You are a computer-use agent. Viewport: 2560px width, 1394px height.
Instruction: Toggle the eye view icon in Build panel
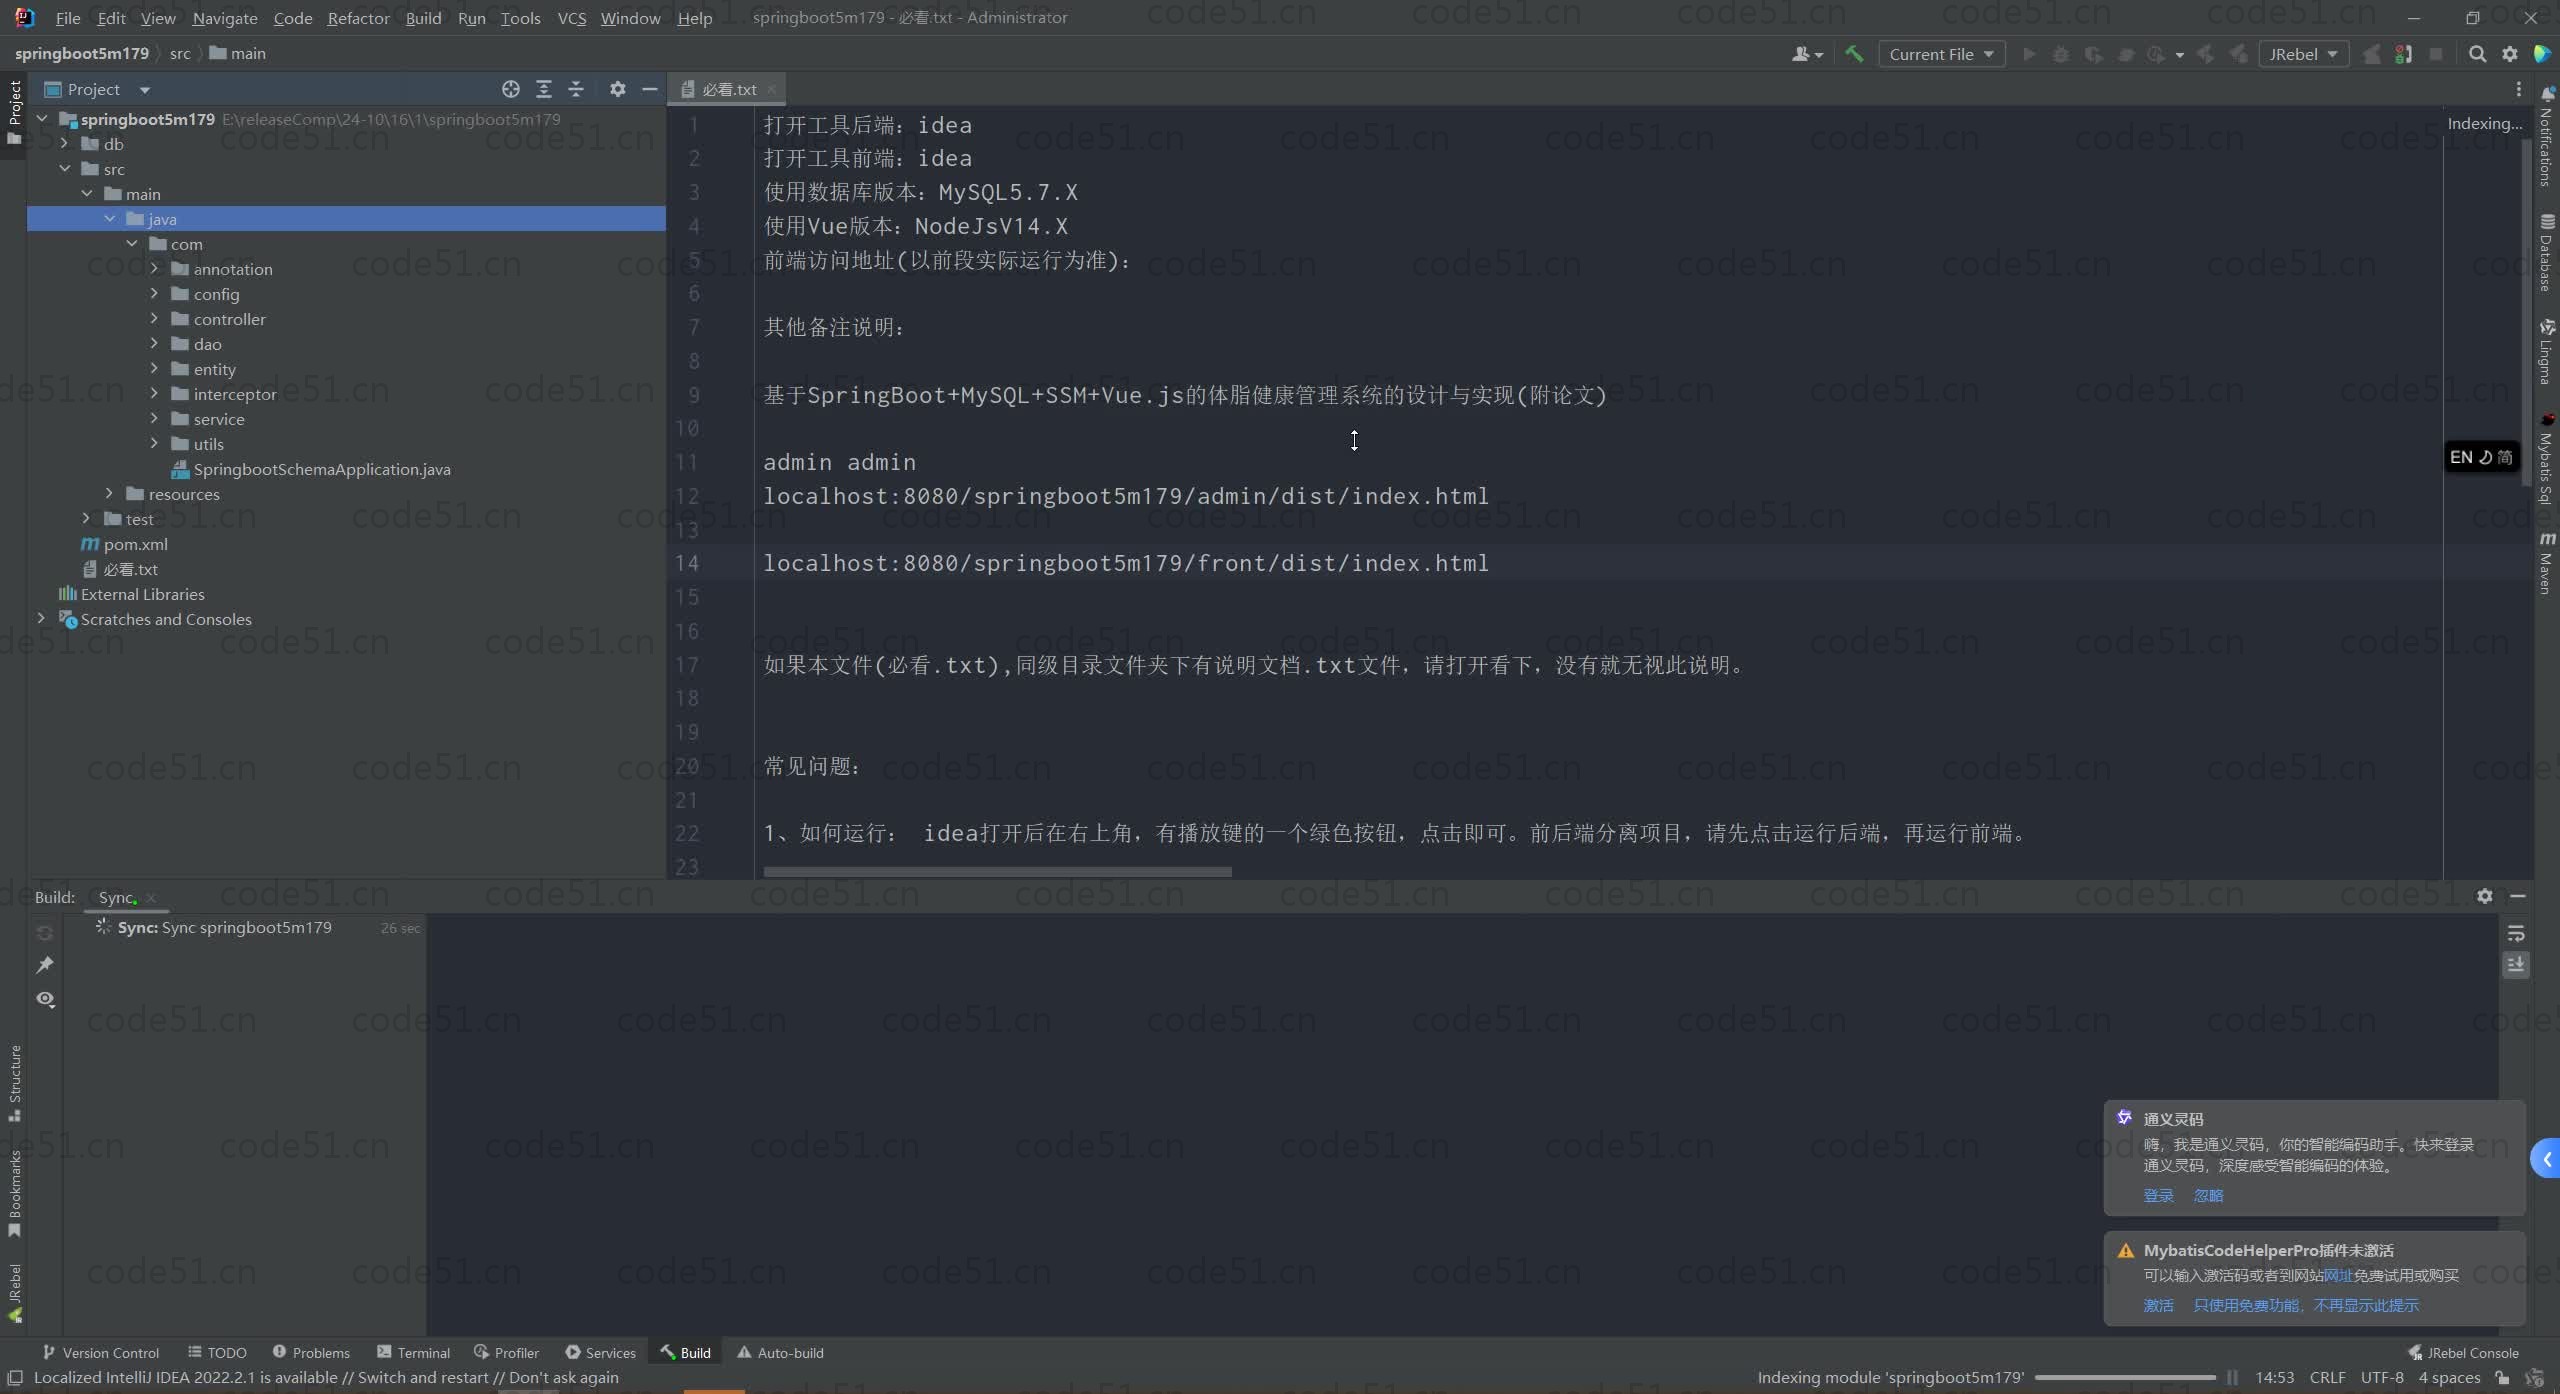click(x=45, y=999)
